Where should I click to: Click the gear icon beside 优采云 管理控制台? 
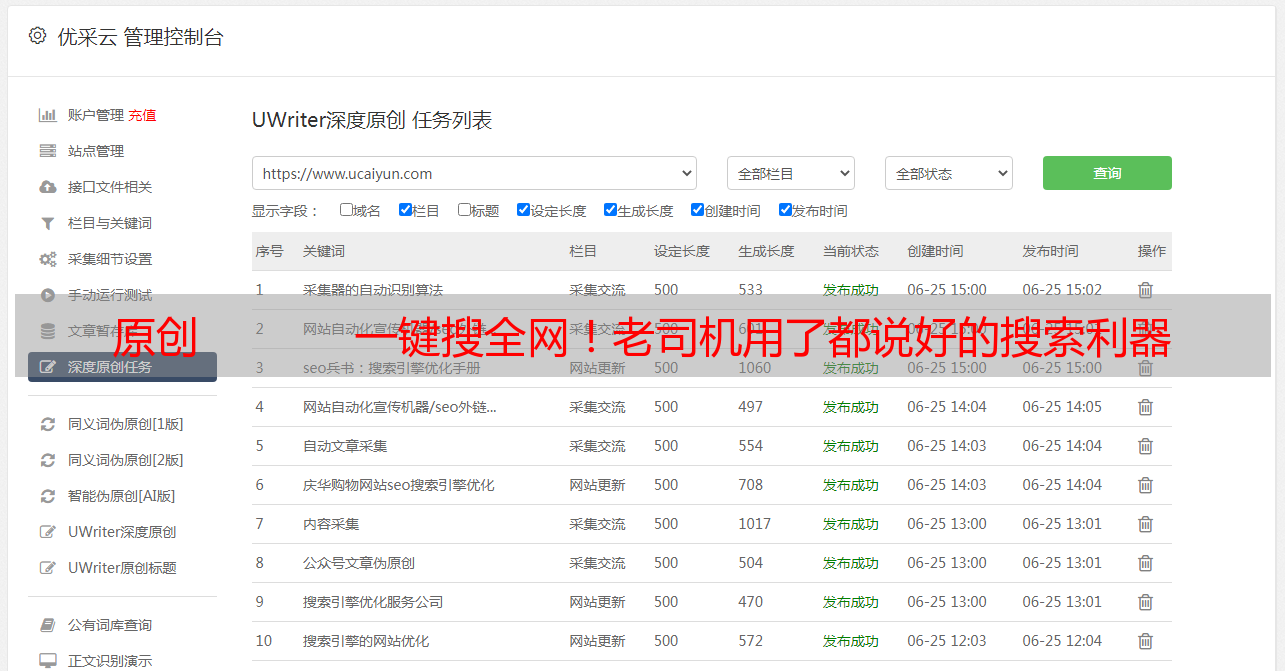37,36
